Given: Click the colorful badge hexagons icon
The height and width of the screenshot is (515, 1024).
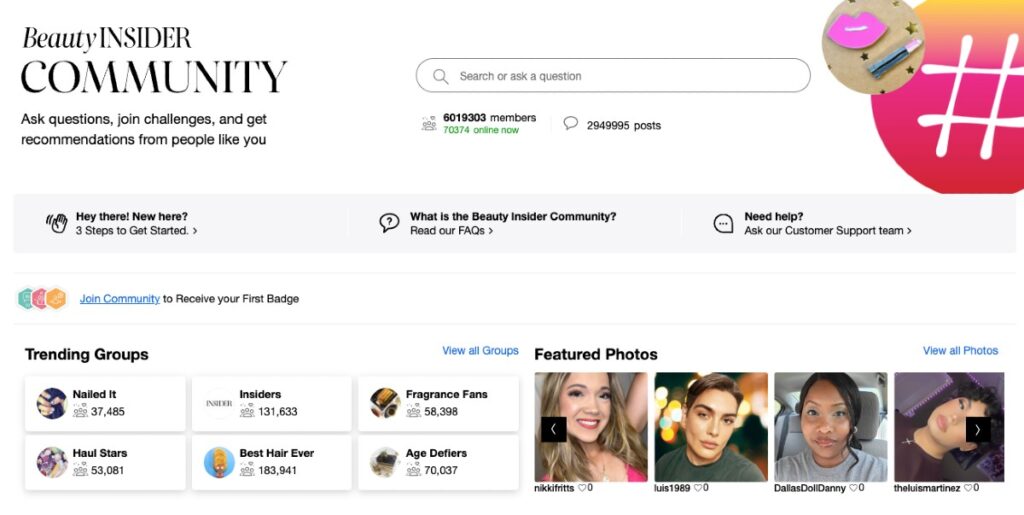Looking at the screenshot, I should pos(42,298).
